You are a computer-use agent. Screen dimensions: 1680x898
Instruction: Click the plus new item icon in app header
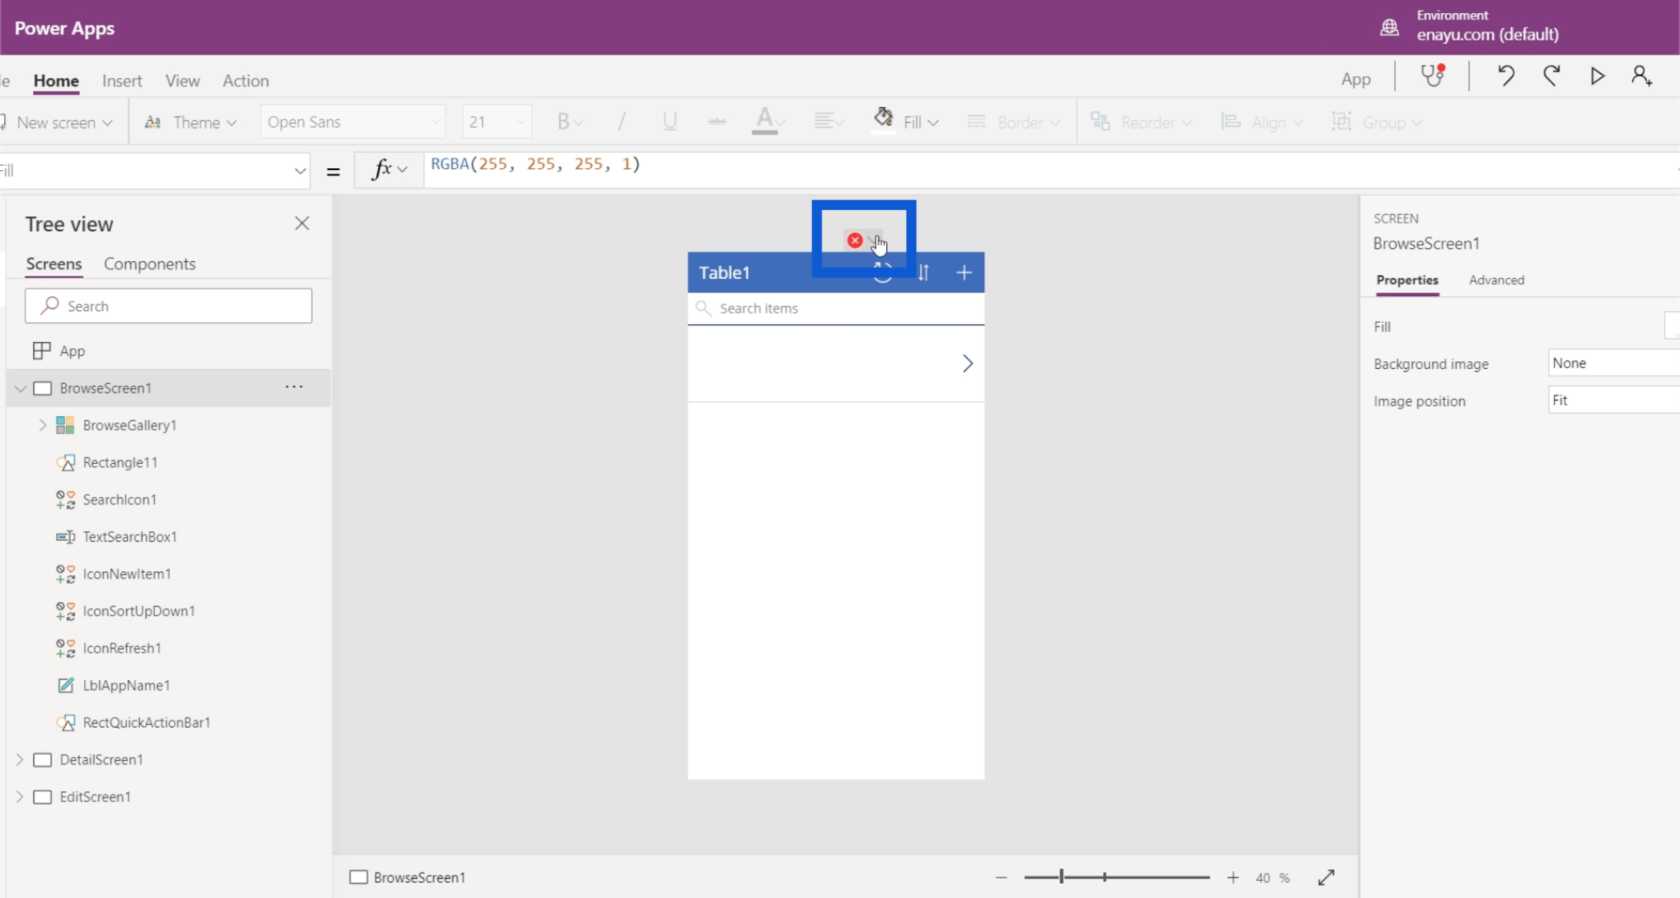964,272
